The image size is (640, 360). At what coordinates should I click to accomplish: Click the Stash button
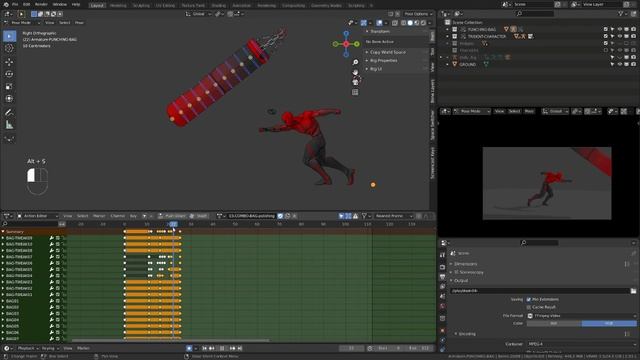click(198, 216)
